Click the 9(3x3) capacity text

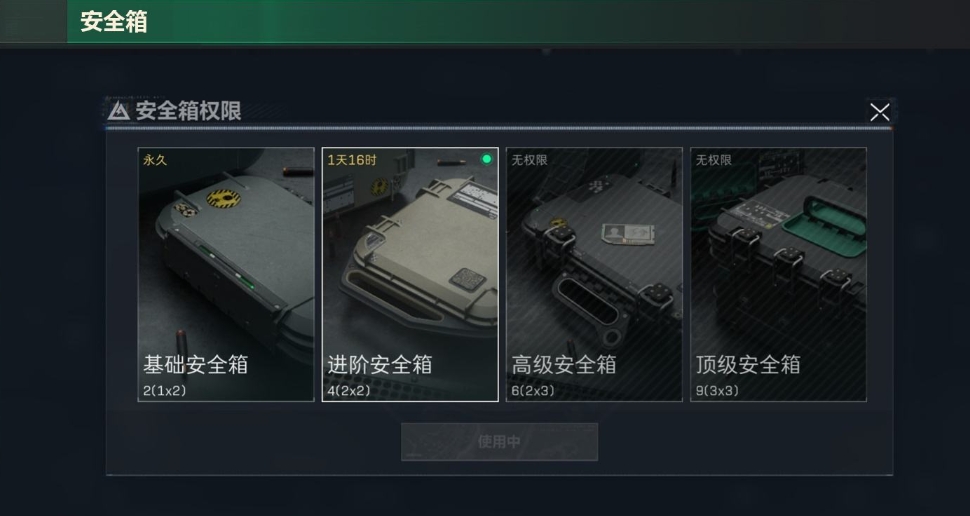coord(717,391)
